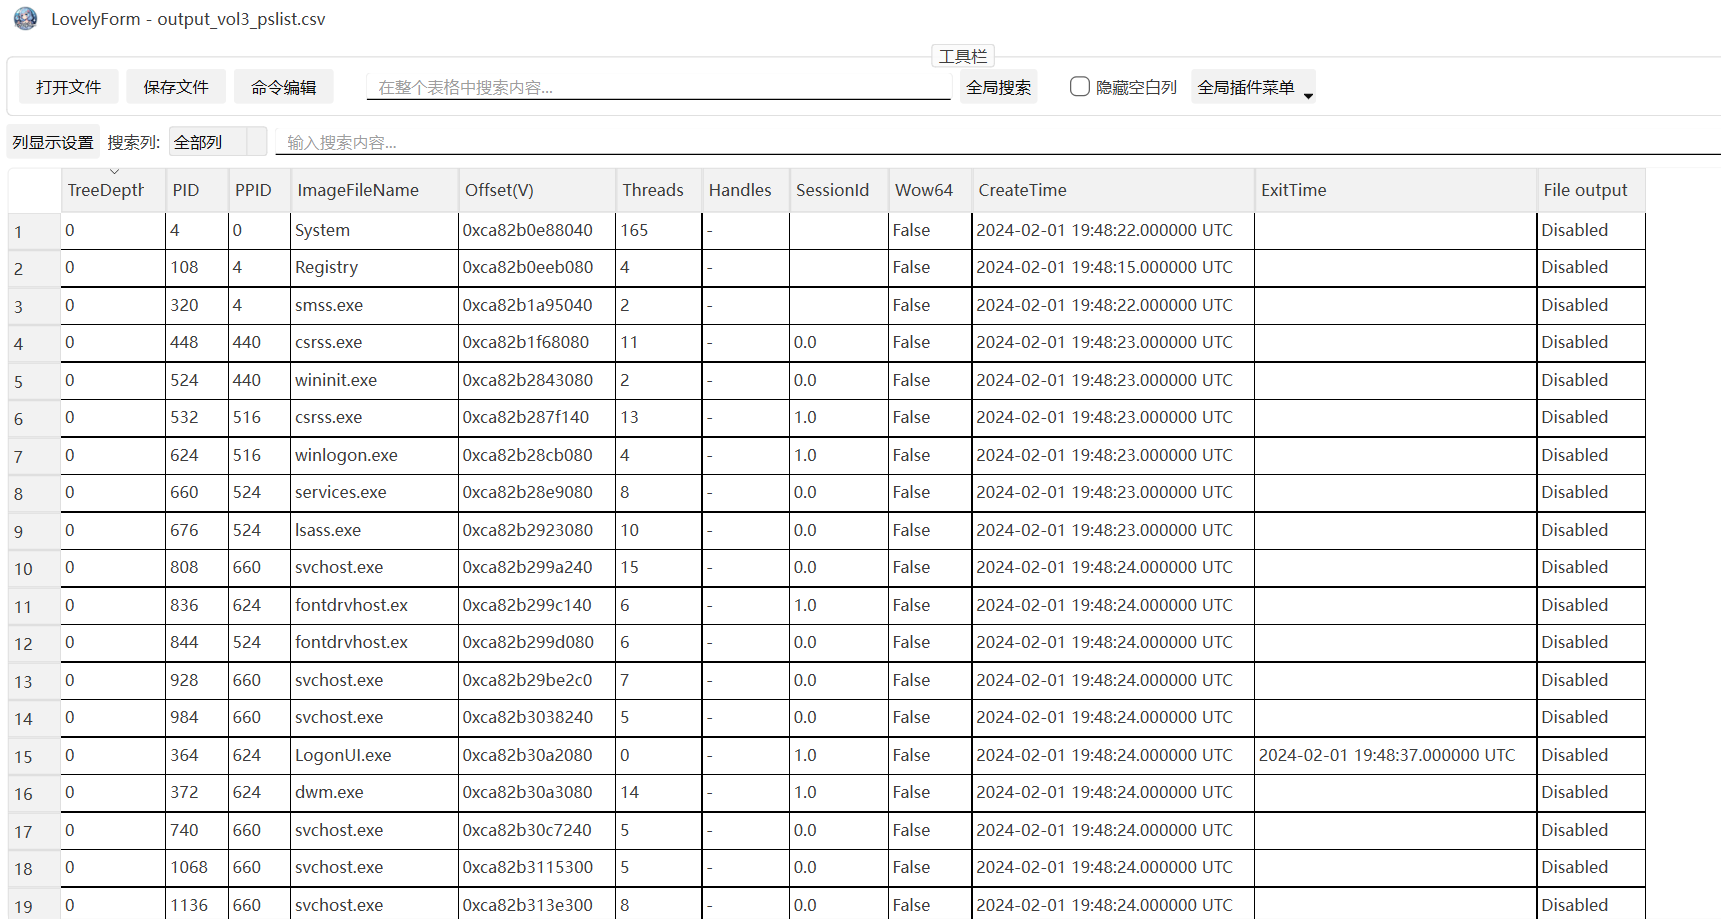Click PID cell 928

(x=197, y=680)
